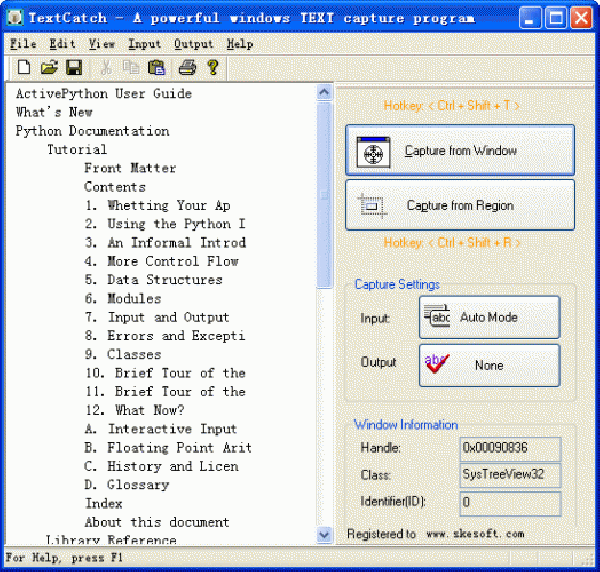The width and height of the screenshot is (600, 572).
Task: Select line D. Glossary
Action: tap(127, 485)
